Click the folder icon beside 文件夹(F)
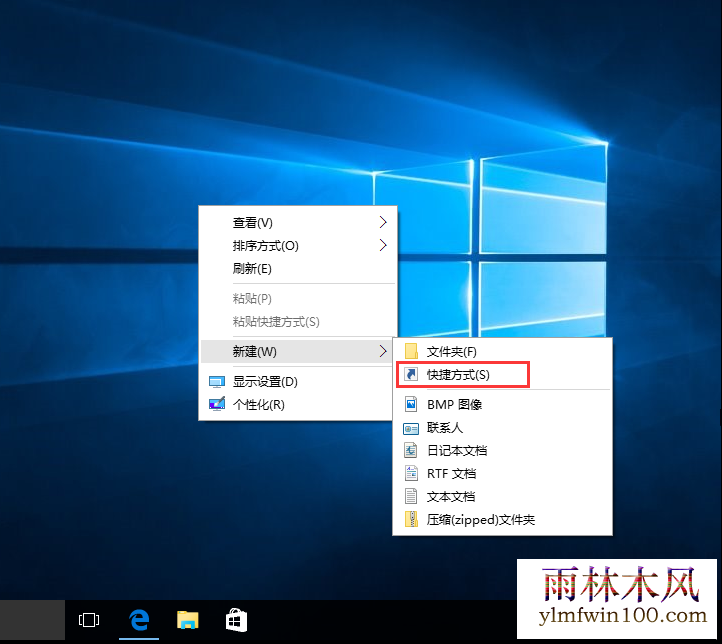The image size is (722, 644). [x=411, y=351]
